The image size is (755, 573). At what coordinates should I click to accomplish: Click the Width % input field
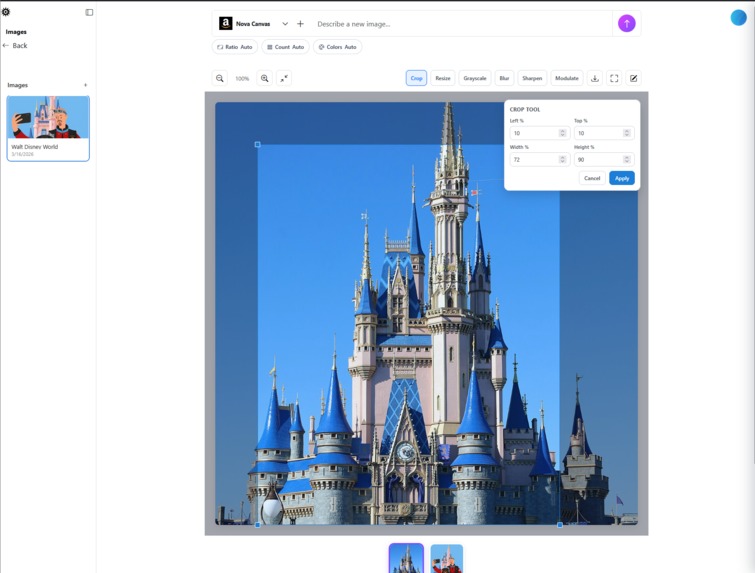click(540, 159)
